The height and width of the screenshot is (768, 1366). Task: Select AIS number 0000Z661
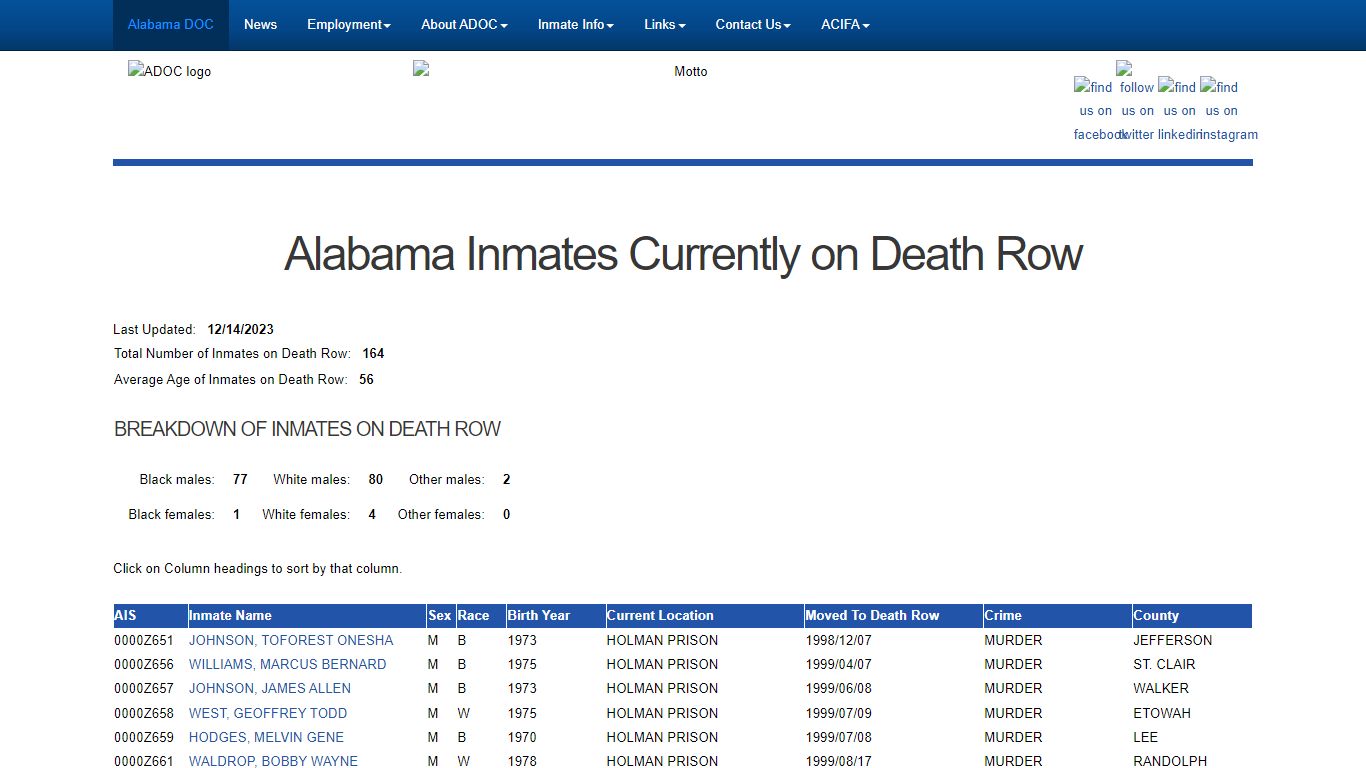[144, 761]
